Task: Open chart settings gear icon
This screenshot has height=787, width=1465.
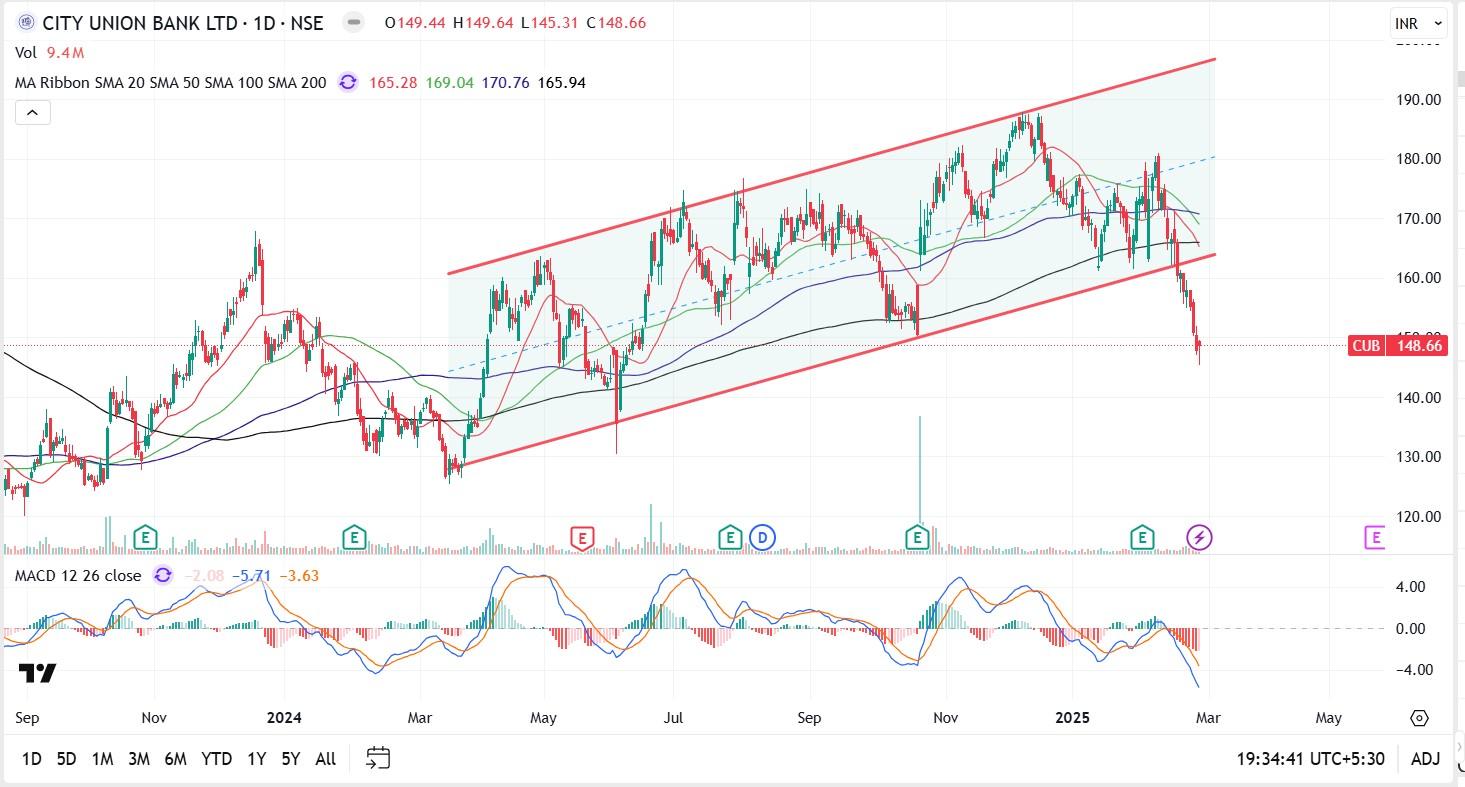Action: 1419,718
